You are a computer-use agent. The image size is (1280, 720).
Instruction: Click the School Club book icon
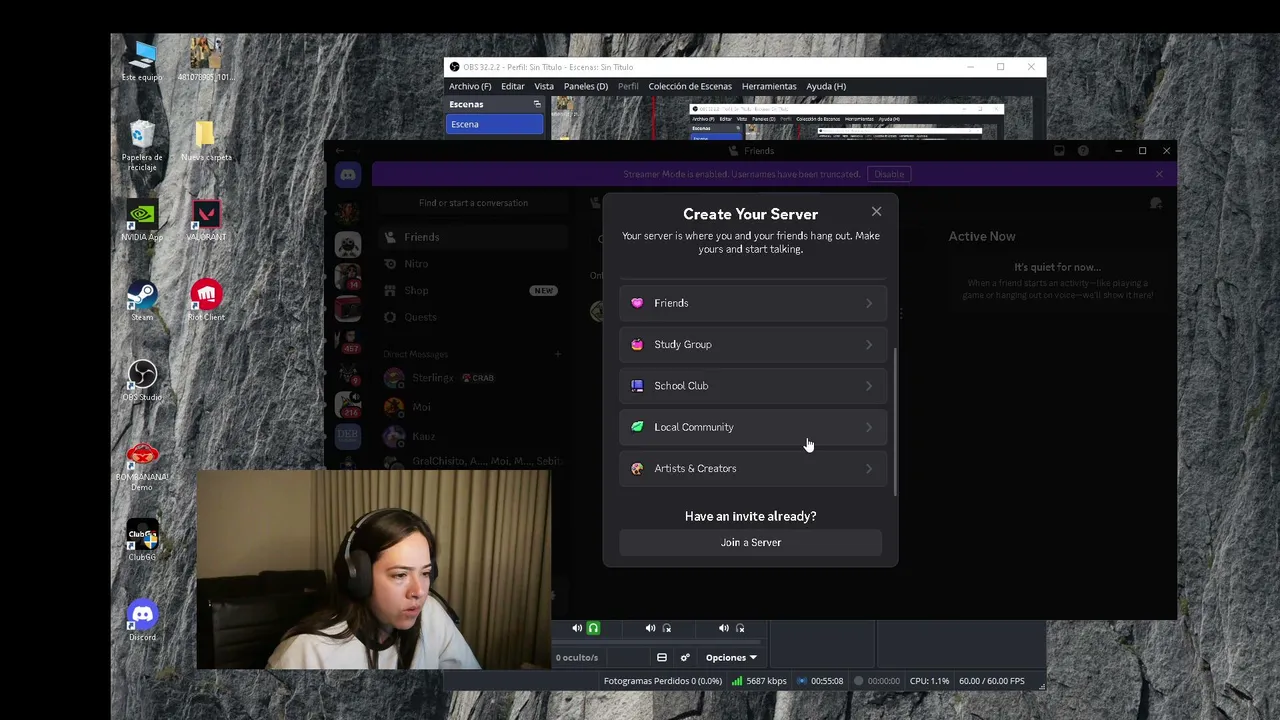click(x=637, y=386)
